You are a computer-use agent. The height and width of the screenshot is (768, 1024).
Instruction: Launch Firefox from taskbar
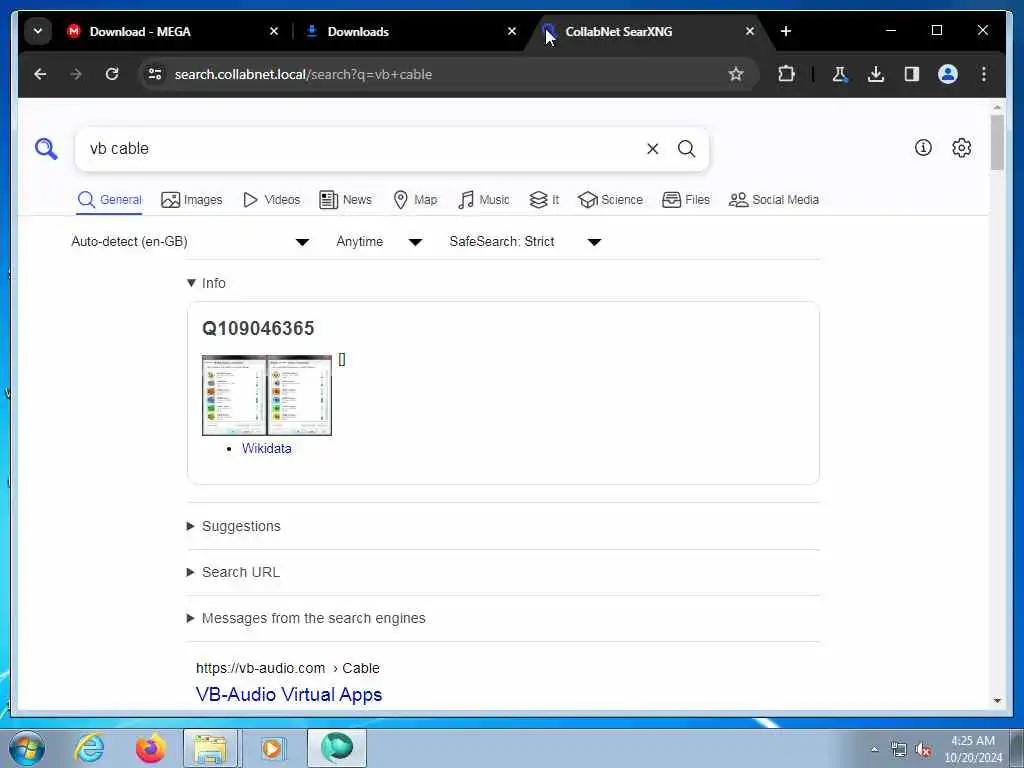coord(150,748)
